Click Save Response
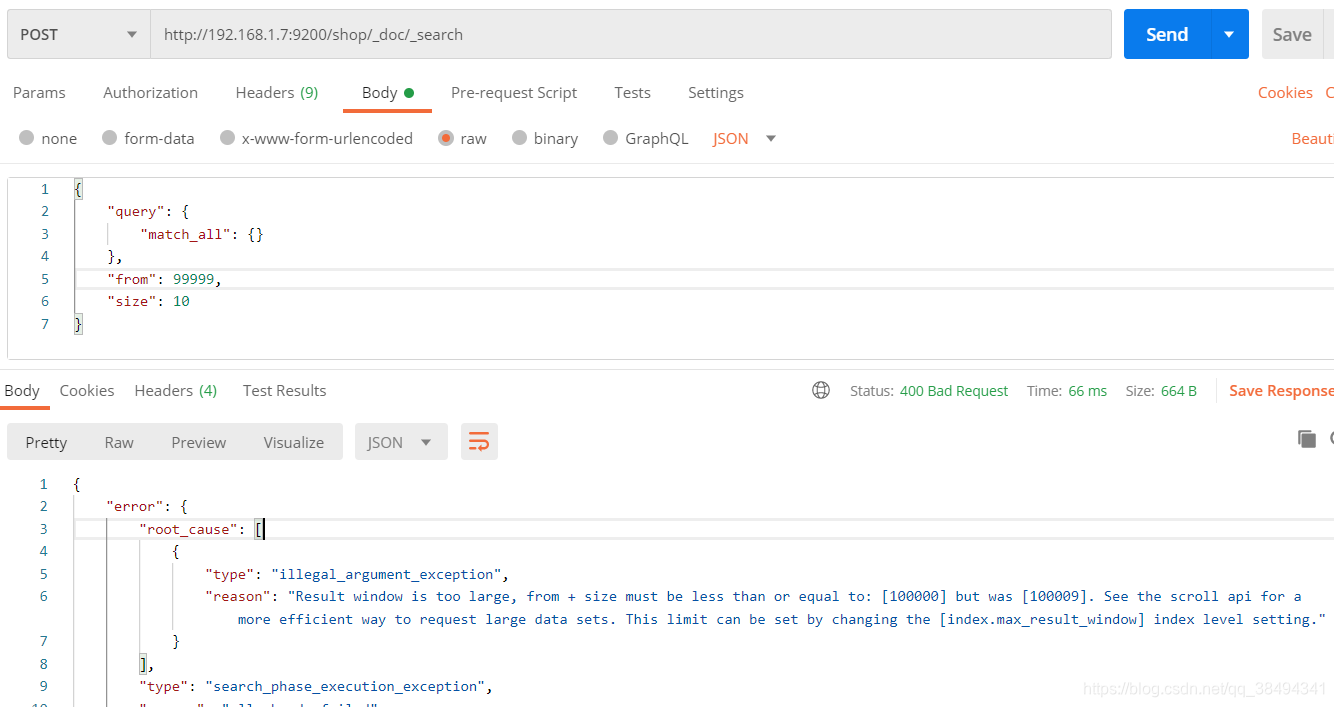 (x=1280, y=391)
